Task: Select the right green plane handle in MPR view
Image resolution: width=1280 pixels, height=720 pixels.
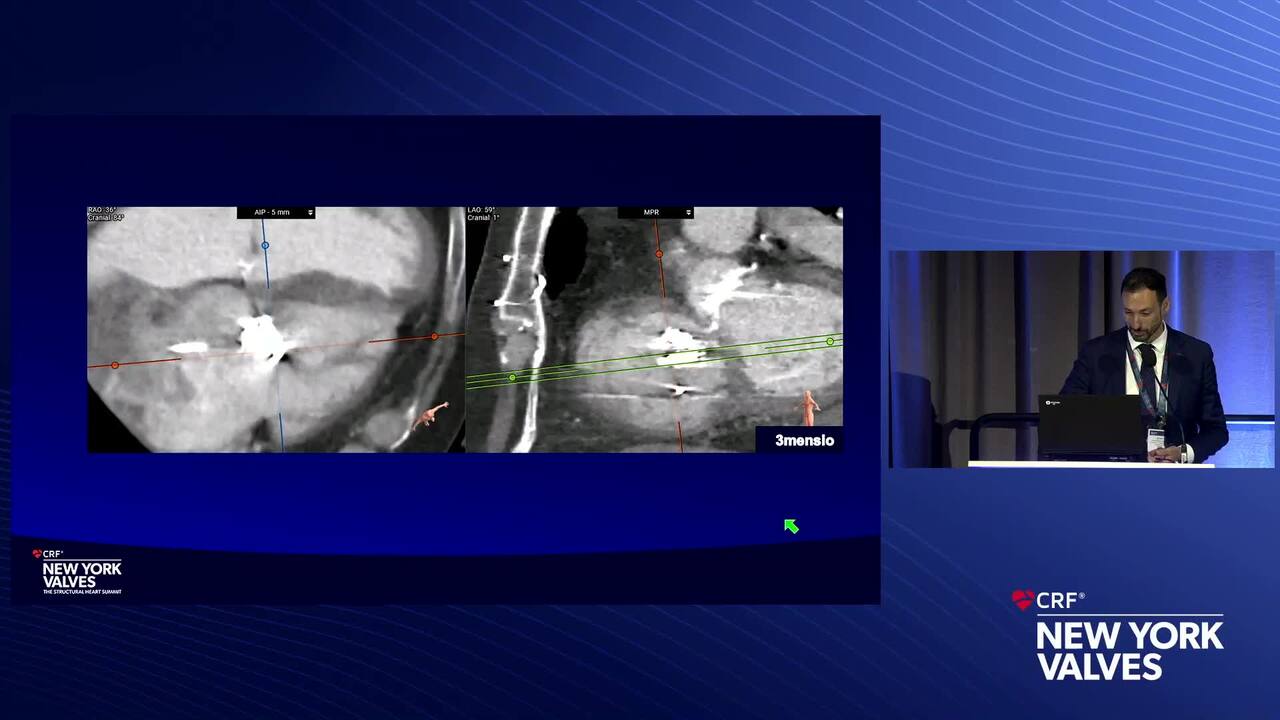Action: tap(830, 342)
